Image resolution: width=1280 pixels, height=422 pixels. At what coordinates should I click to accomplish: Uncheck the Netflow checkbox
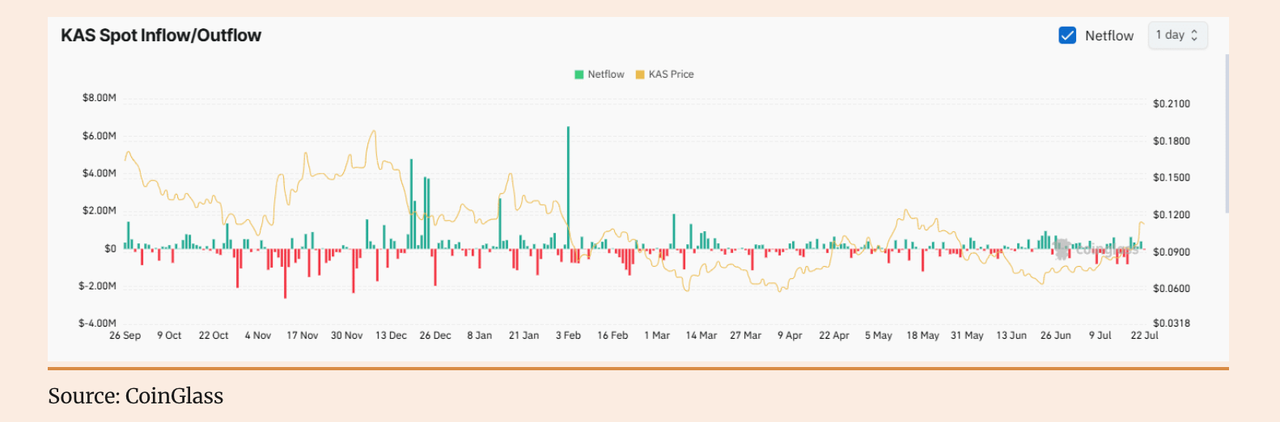point(1067,36)
